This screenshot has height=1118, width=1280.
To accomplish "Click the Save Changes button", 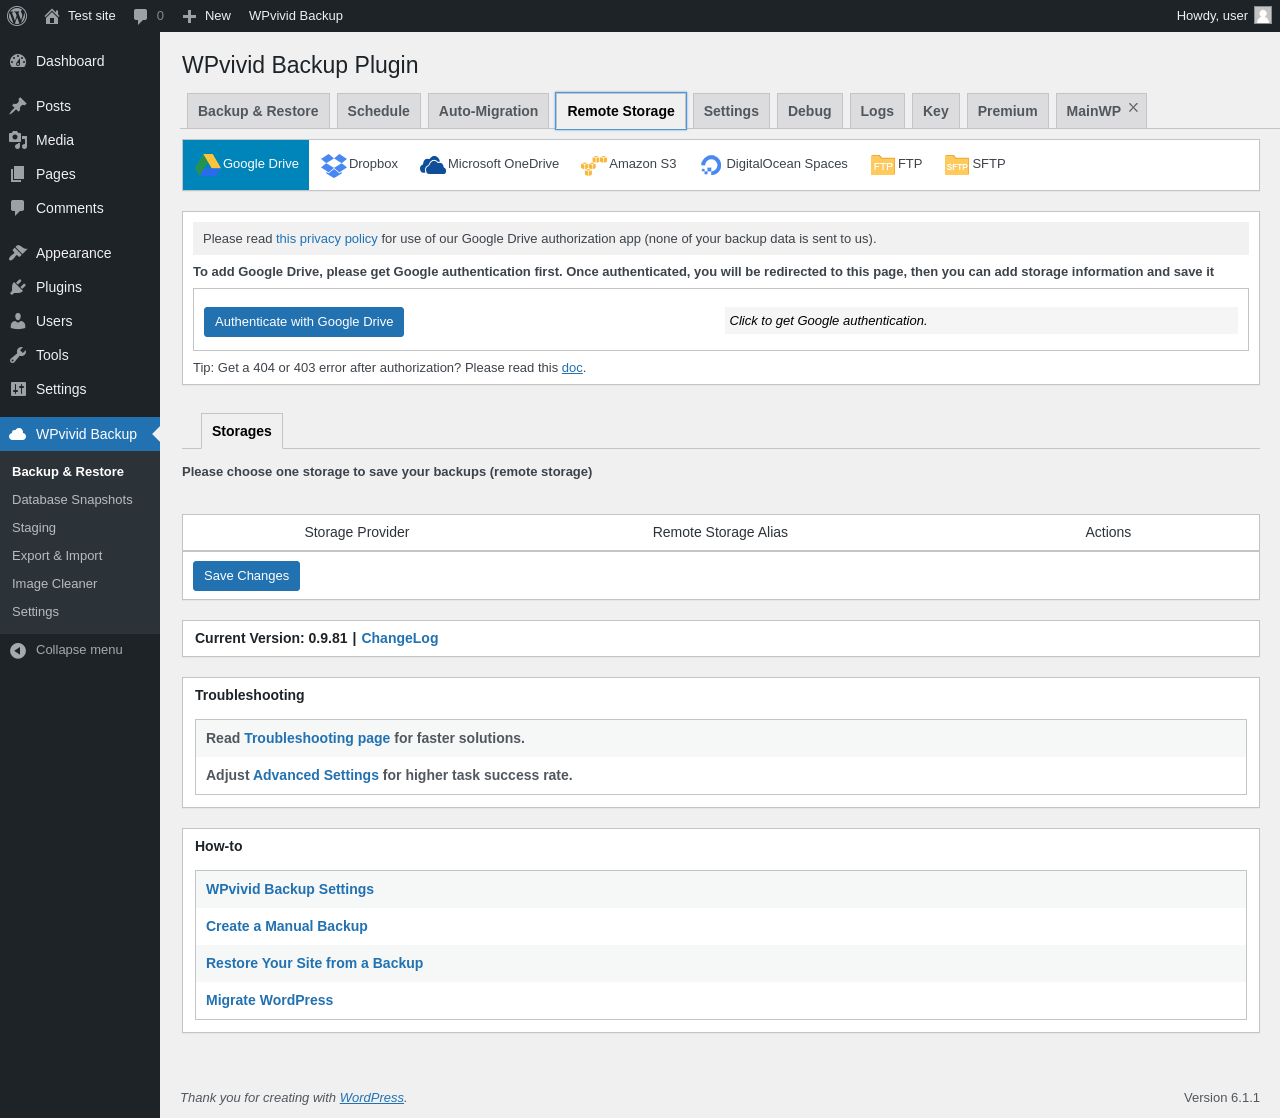I will point(246,576).
